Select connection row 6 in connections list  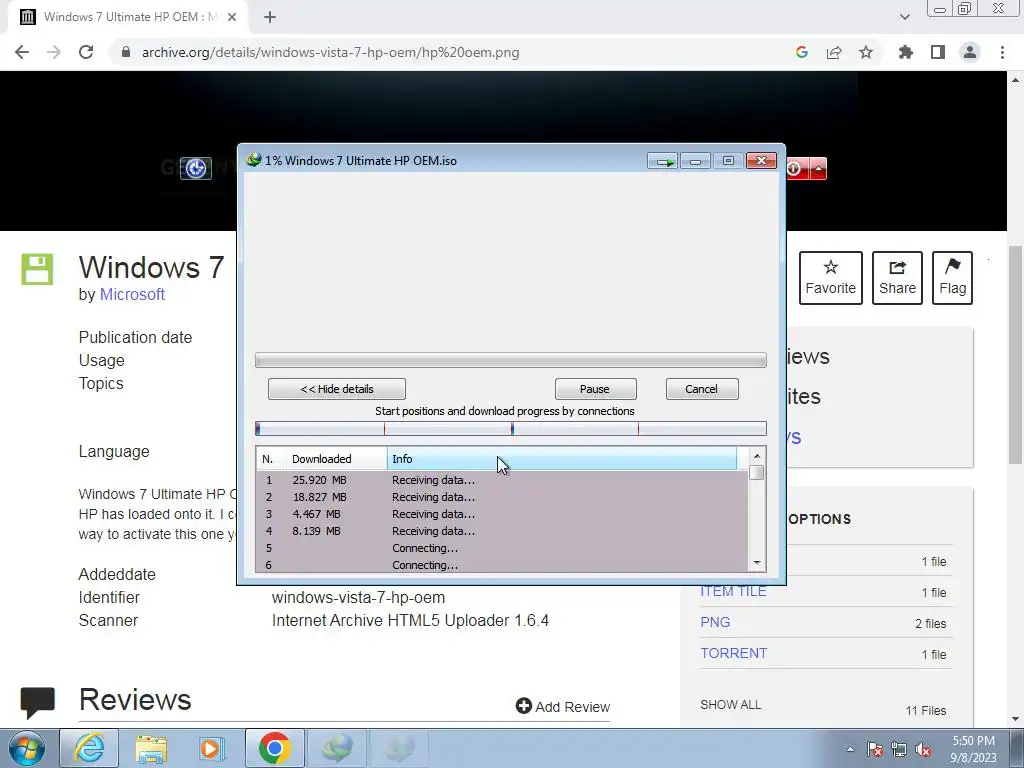point(502,565)
